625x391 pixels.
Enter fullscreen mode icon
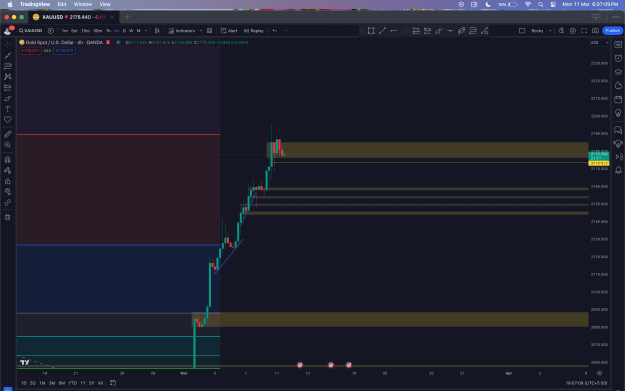(584, 31)
